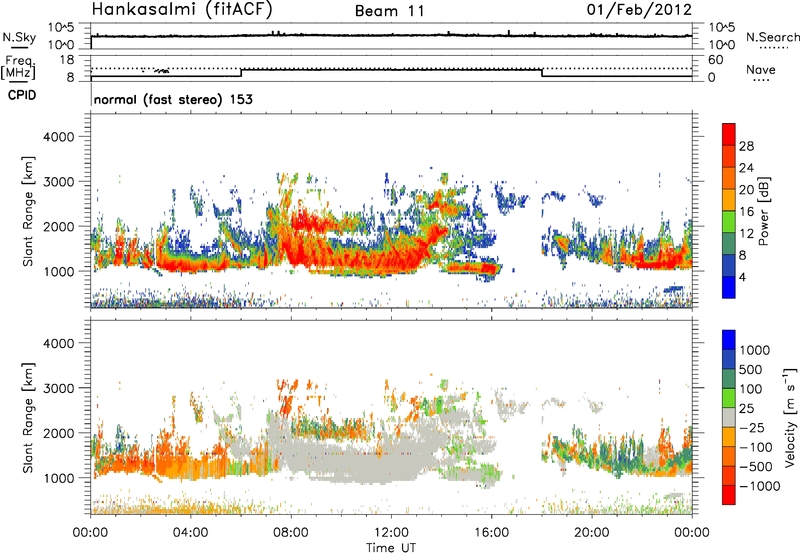Click the N.Sky legend label
This screenshot has width=800, height=554.
pos(19,37)
